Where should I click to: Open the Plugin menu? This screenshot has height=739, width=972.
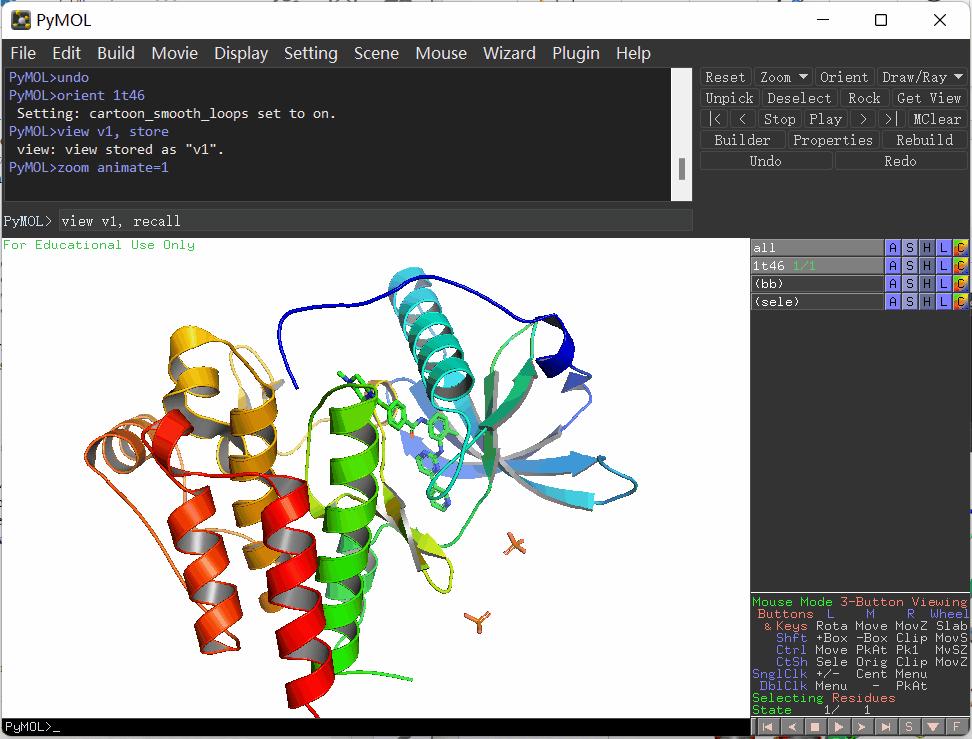tap(576, 53)
